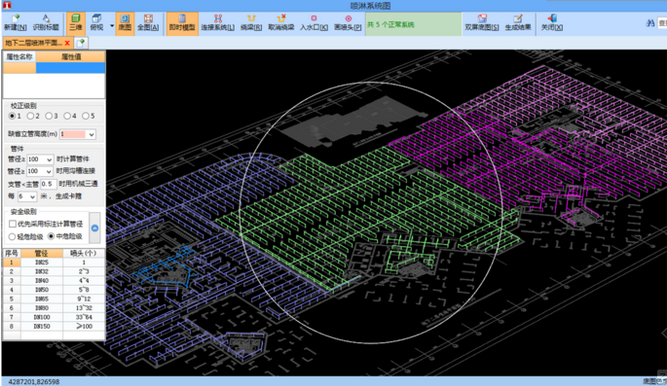The height and width of the screenshot is (386, 667).
Task: Click the 共 5 个正常系统 status label
Action: point(391,25)
